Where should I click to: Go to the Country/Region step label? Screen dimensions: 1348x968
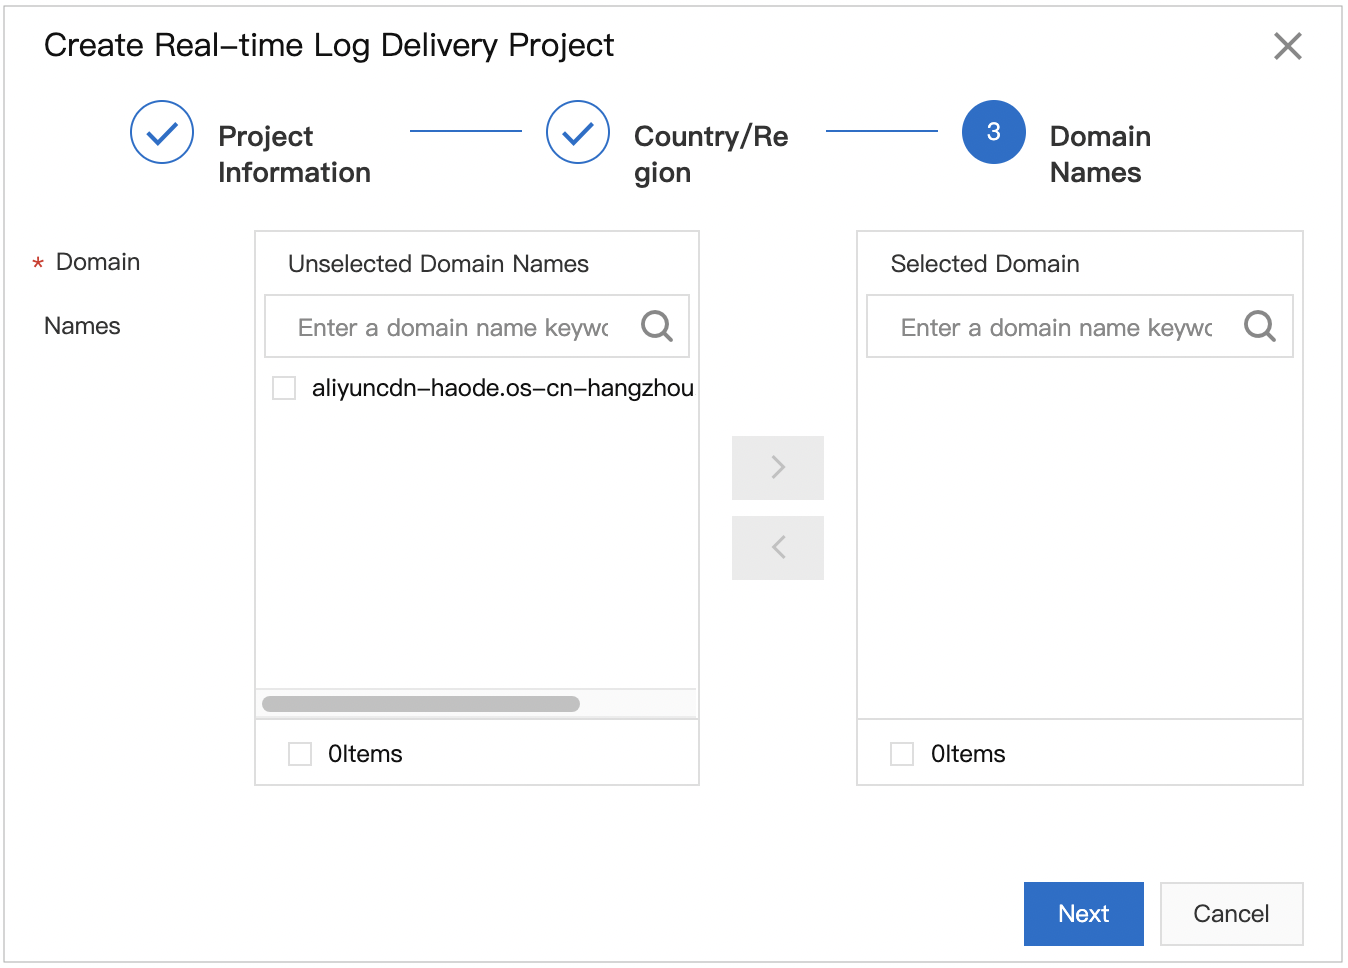click(711, 154)
